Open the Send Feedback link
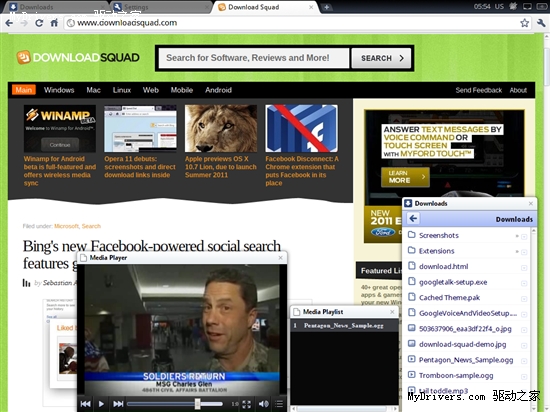The height and width of the screenshot is (412, 550). coord(478,90)
